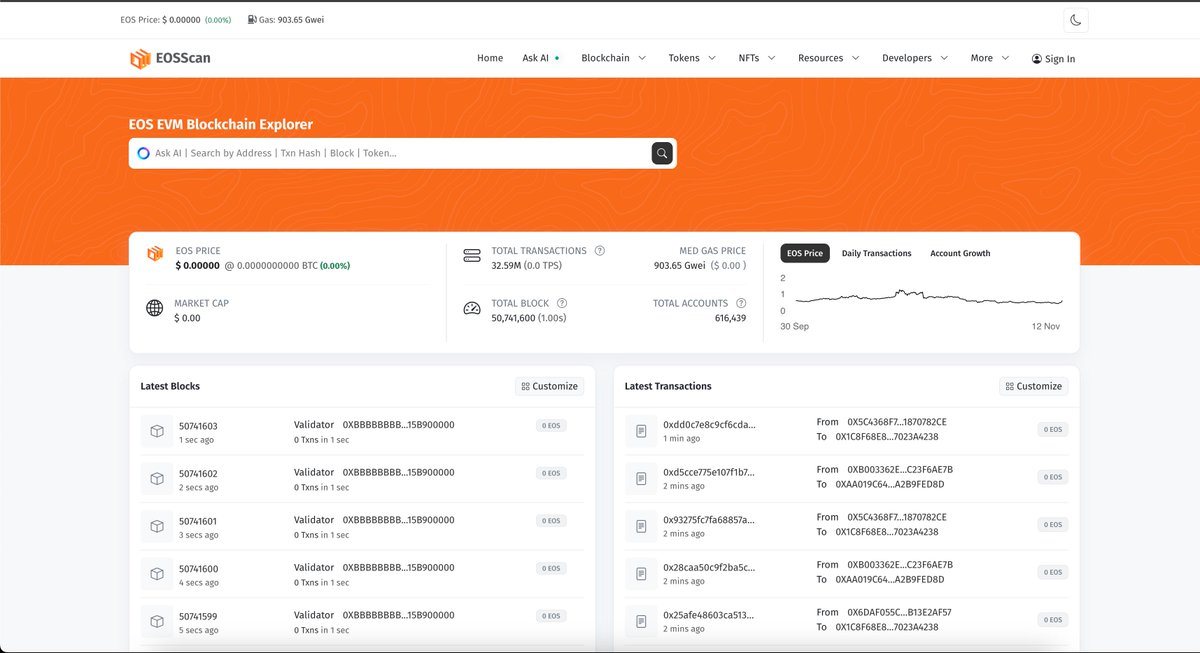Click help icon next to Total Transactions

pos(599,251)
